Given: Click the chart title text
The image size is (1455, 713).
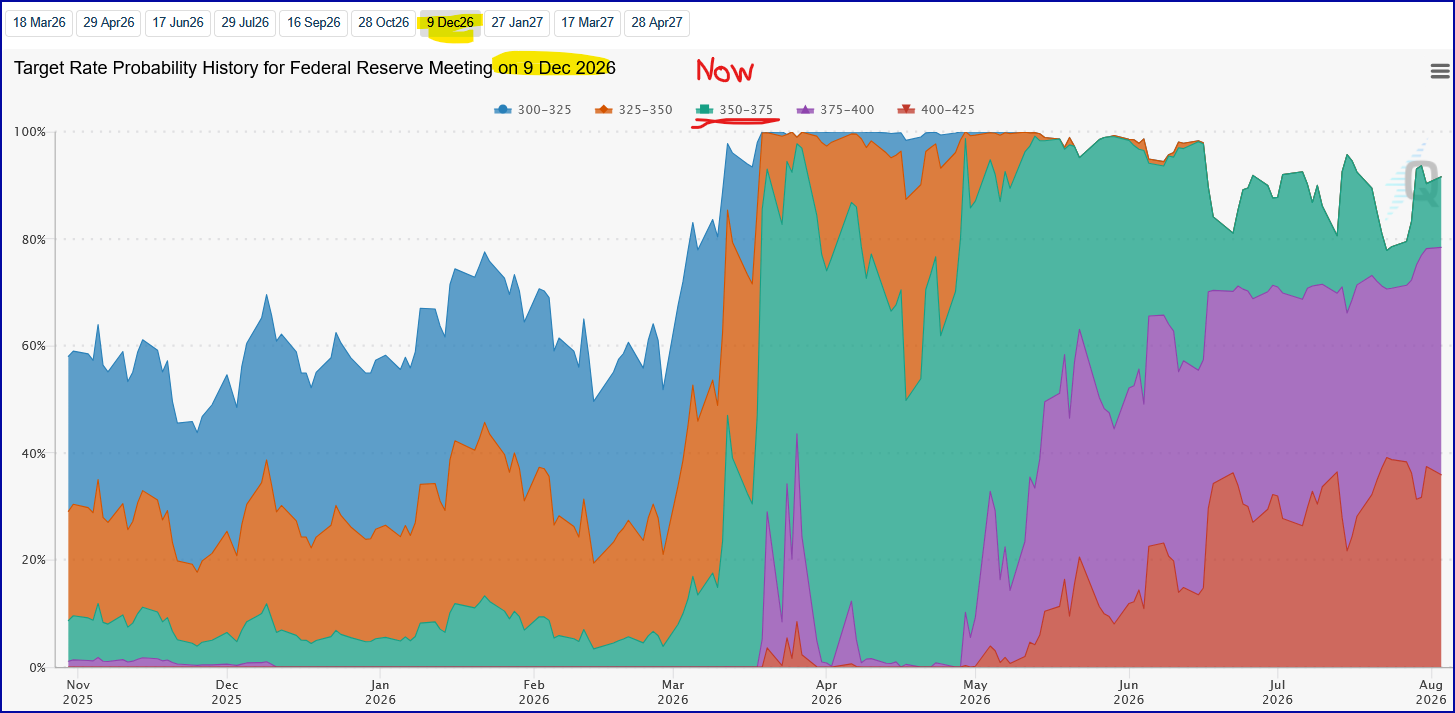Looking at the screenshot, I should pos(315,68).
